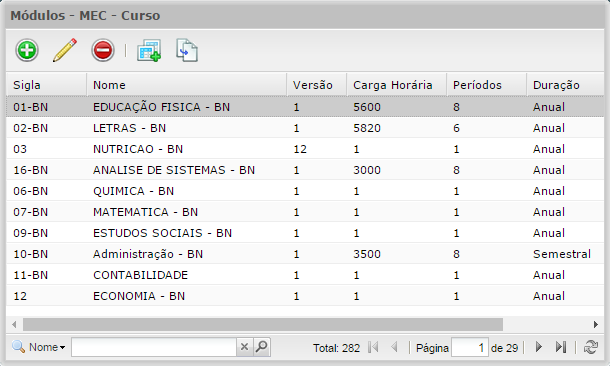Click the page number field
Image resolution: width=610 pixels, height=366 pixels.
click(x=470, y=347)
